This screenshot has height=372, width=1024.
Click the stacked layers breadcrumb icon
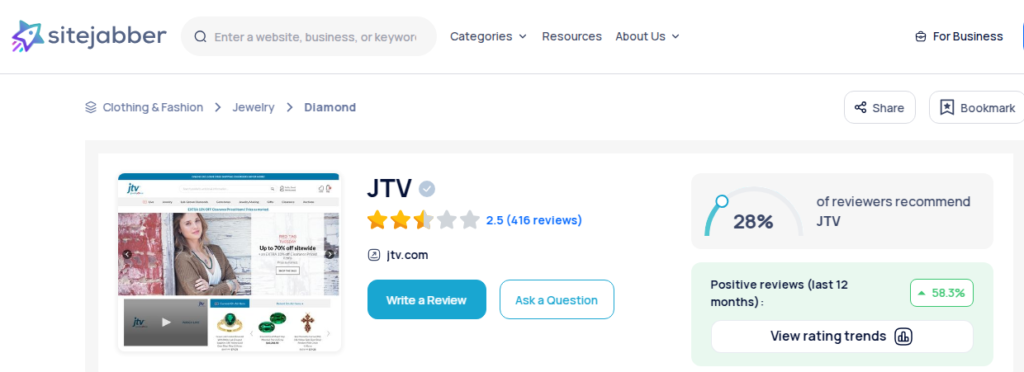coord(91,107)
